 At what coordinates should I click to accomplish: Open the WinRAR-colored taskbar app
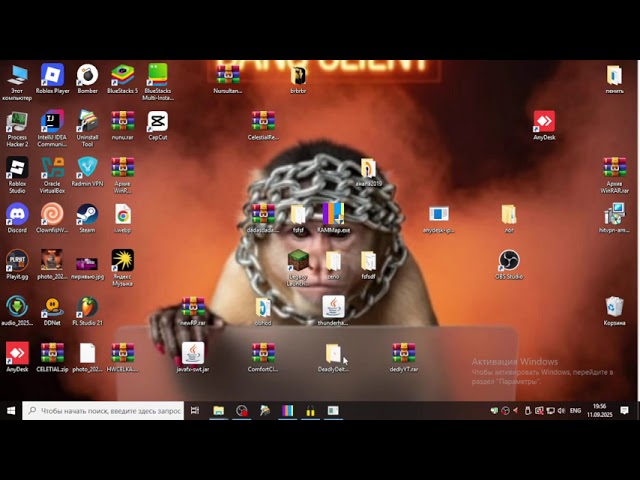click(x=287, y=411)
